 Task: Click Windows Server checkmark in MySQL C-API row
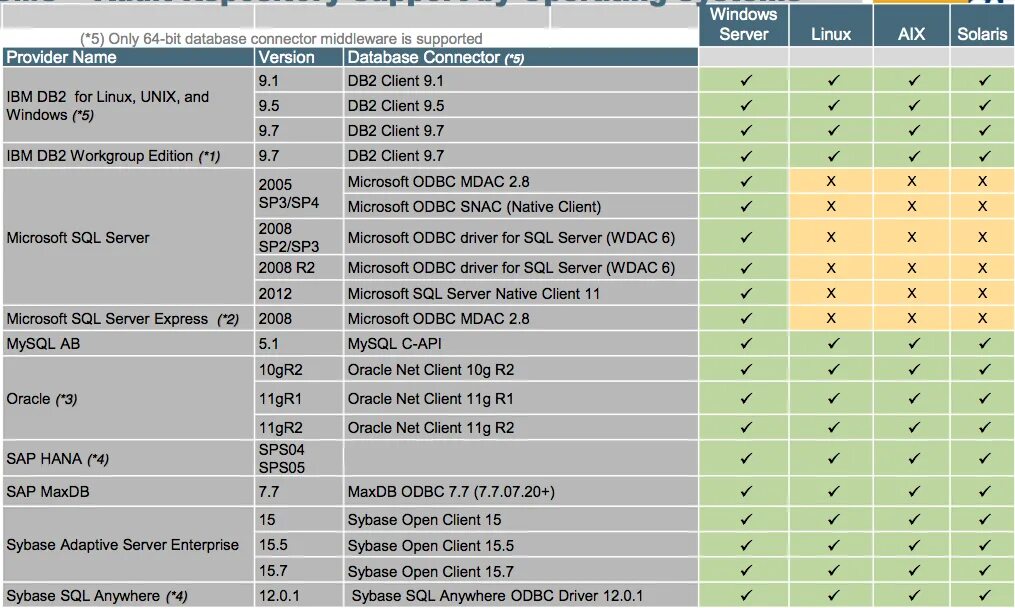point(746,343)
